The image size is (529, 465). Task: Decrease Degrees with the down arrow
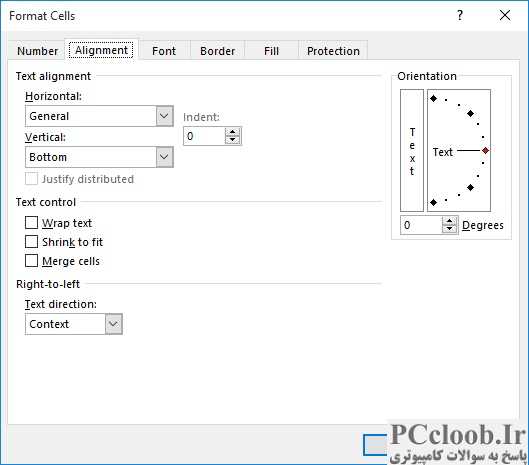(x=449, y=229)
